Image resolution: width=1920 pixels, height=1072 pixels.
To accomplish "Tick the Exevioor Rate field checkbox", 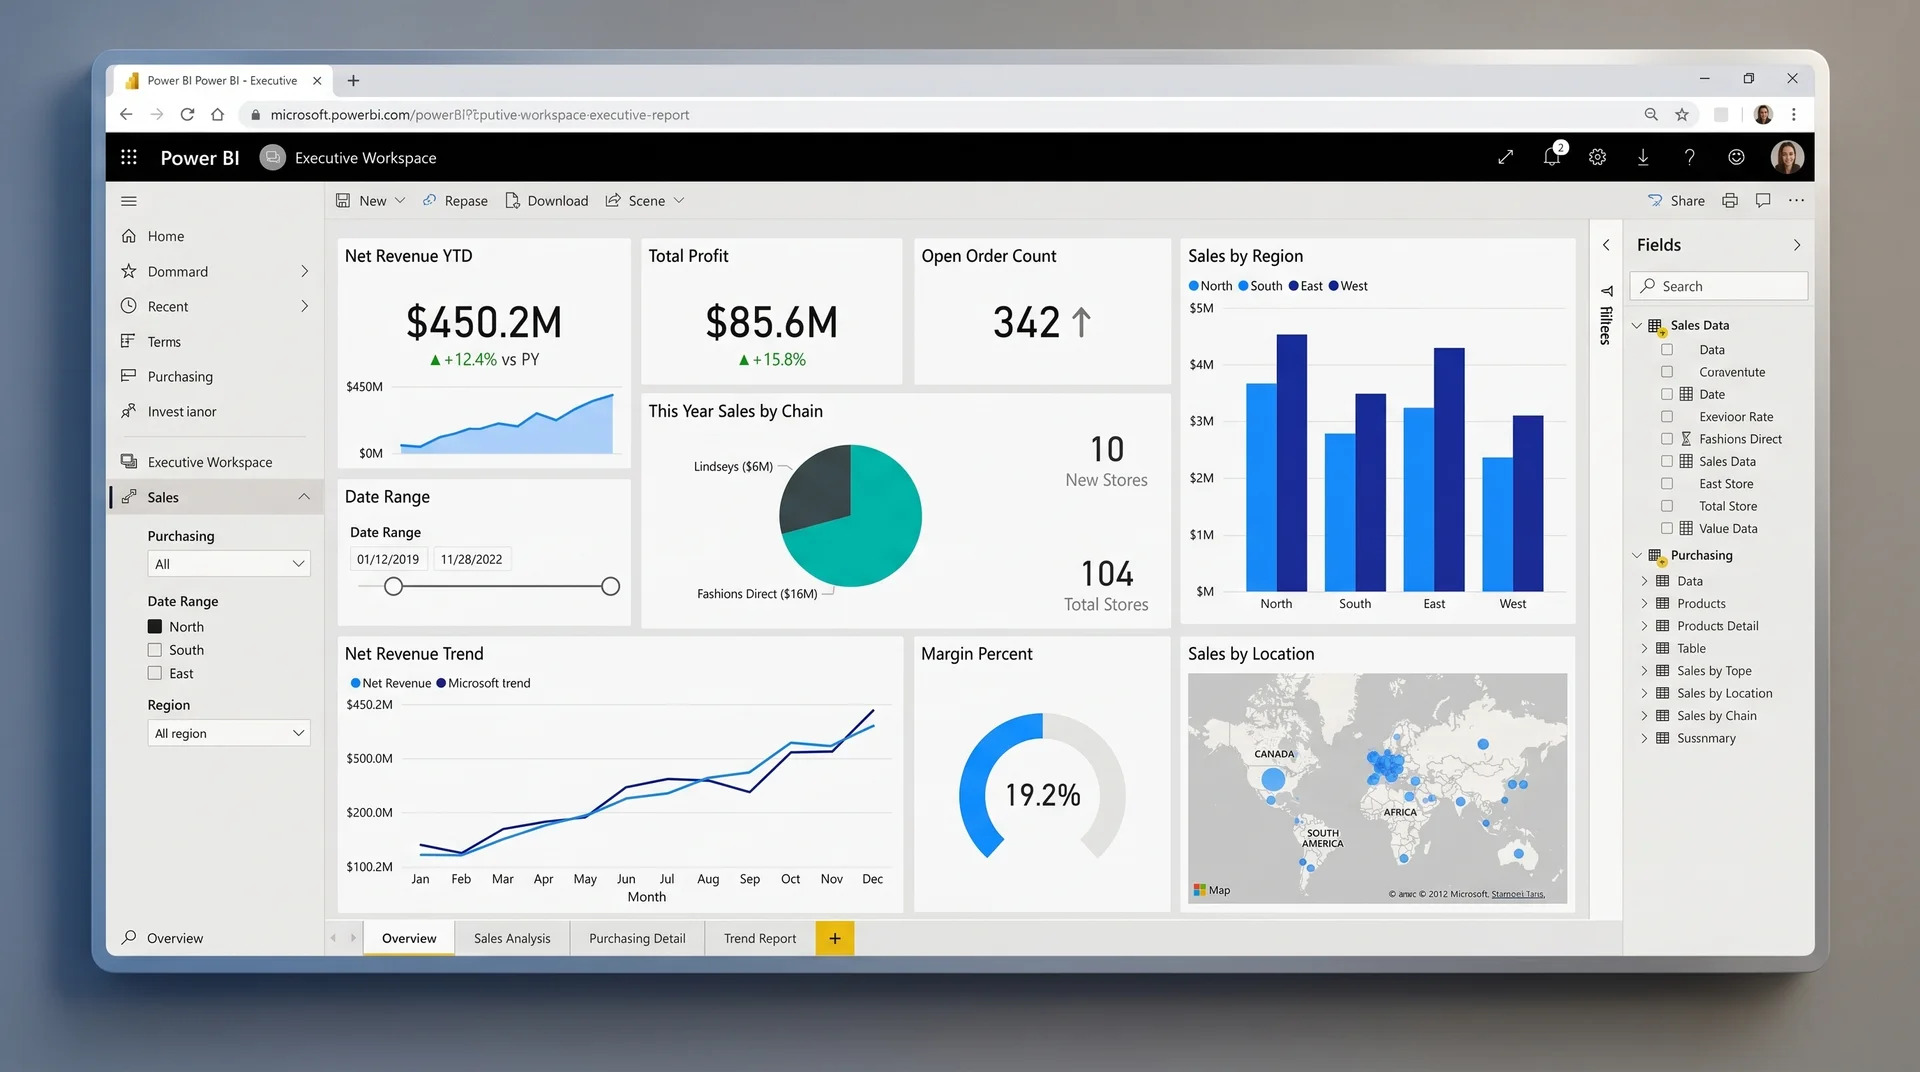I will 1667,417.
